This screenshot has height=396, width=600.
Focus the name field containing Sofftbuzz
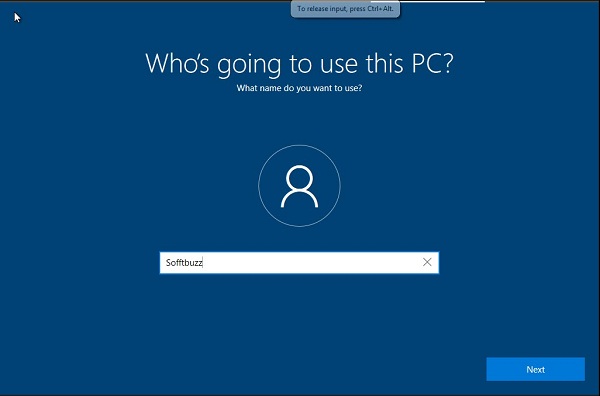[x=299, y=262]
